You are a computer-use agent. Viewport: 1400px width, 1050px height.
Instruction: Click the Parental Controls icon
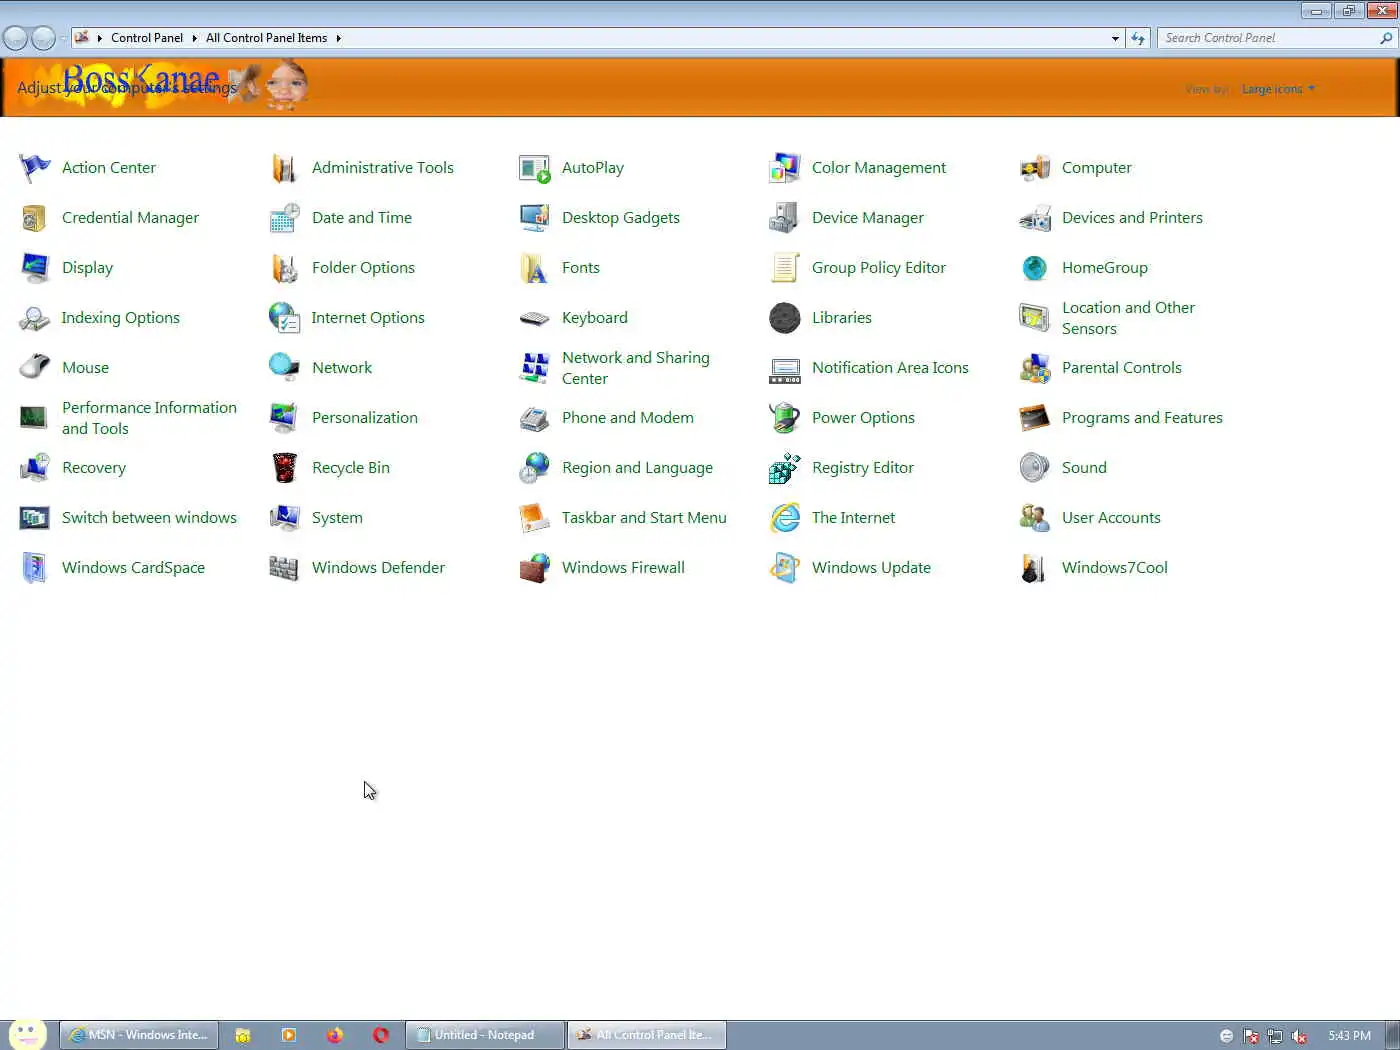tap(1034, 368)
